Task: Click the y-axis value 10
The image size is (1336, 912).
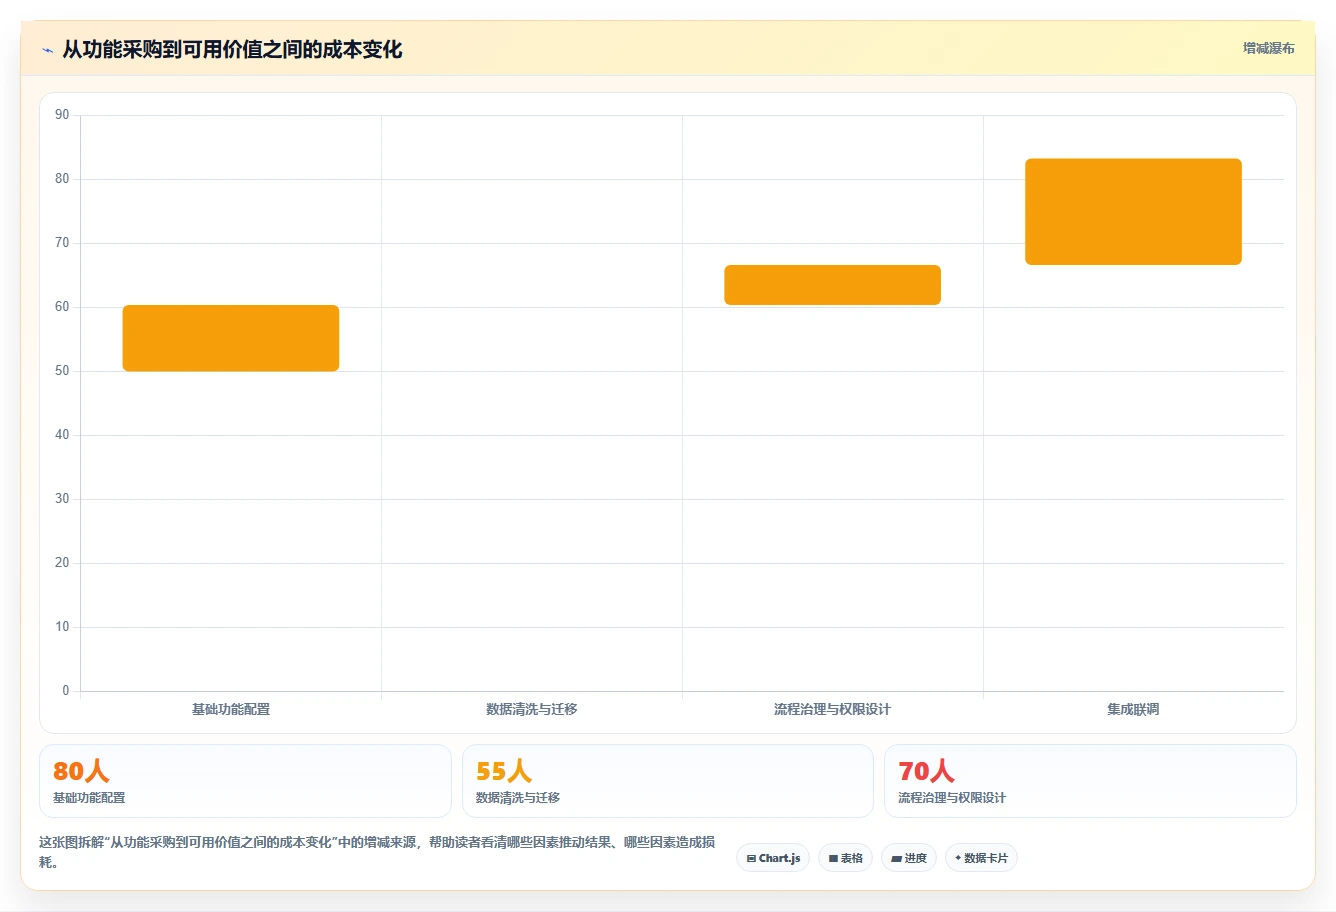Action: [62, 627]
